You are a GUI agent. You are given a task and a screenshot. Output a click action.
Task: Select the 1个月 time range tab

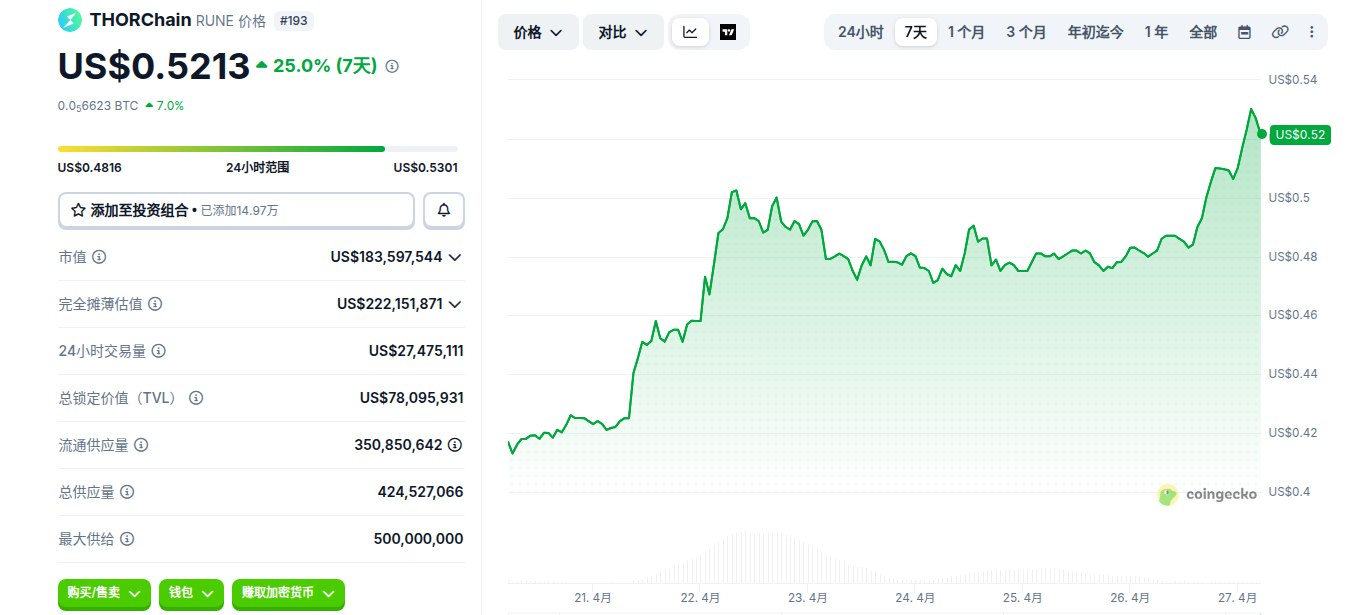point(966,32)
